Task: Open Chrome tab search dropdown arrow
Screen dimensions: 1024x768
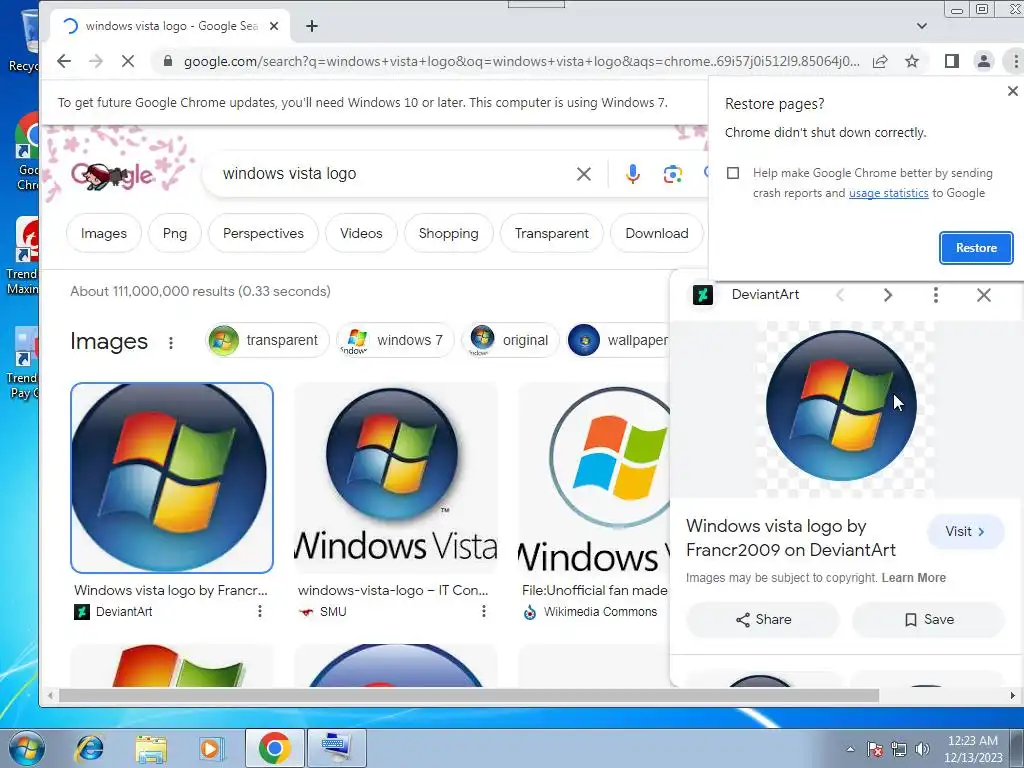Action: coord(921,26)
